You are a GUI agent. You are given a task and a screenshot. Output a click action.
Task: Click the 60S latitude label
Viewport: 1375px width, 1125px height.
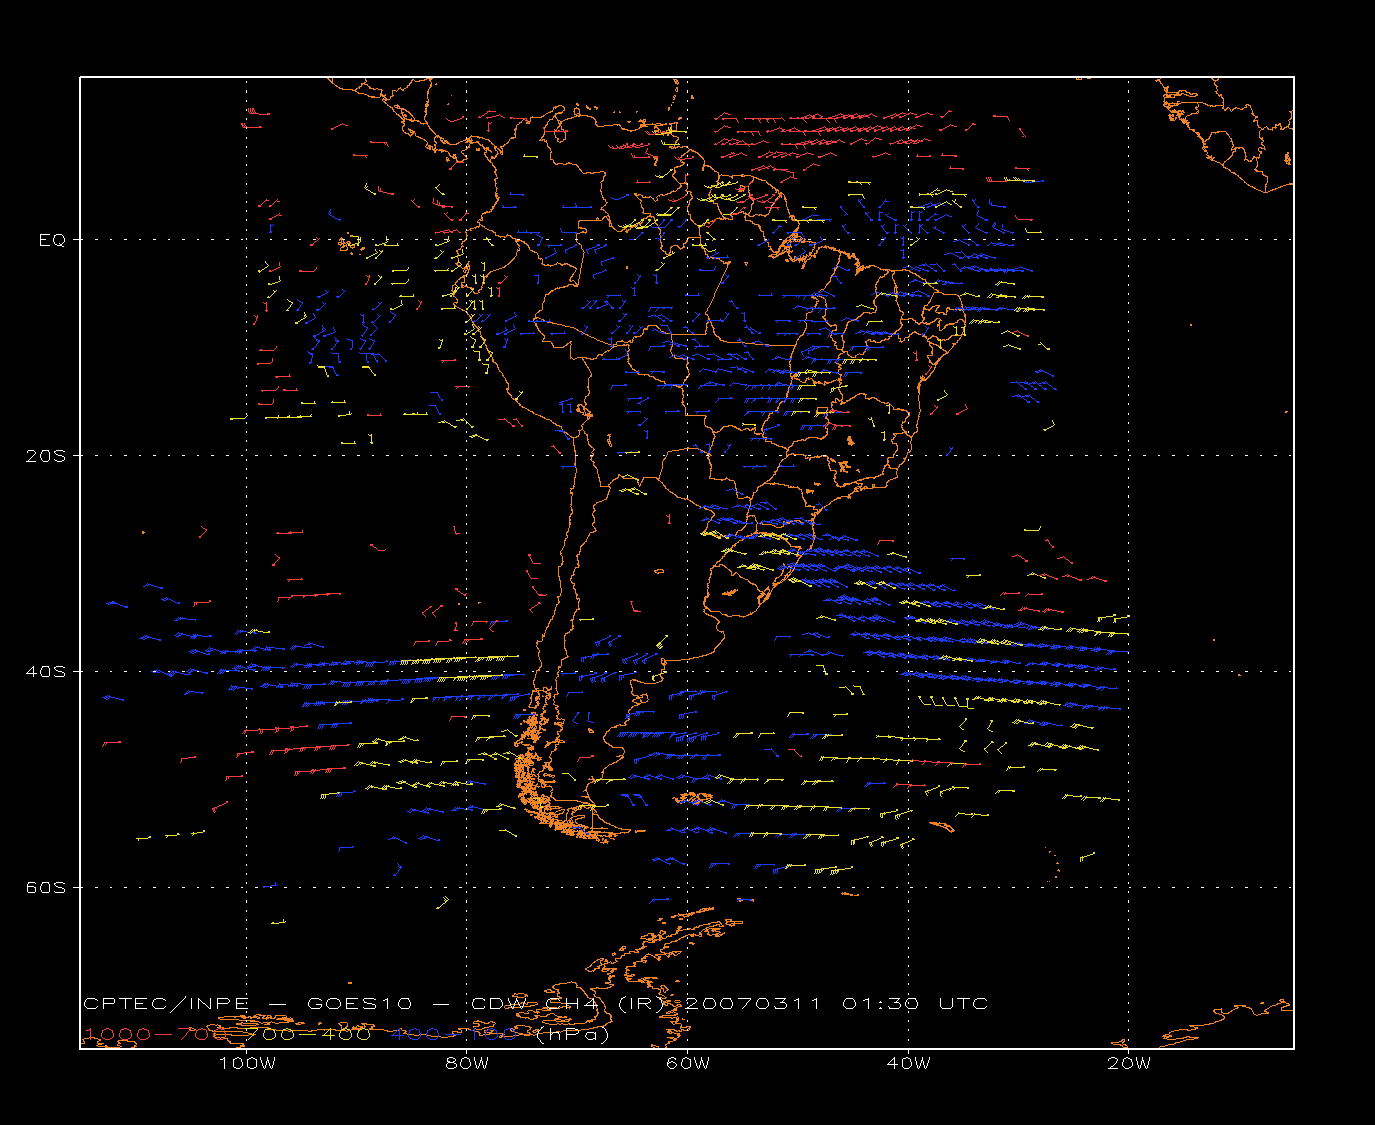coord(45,888)
